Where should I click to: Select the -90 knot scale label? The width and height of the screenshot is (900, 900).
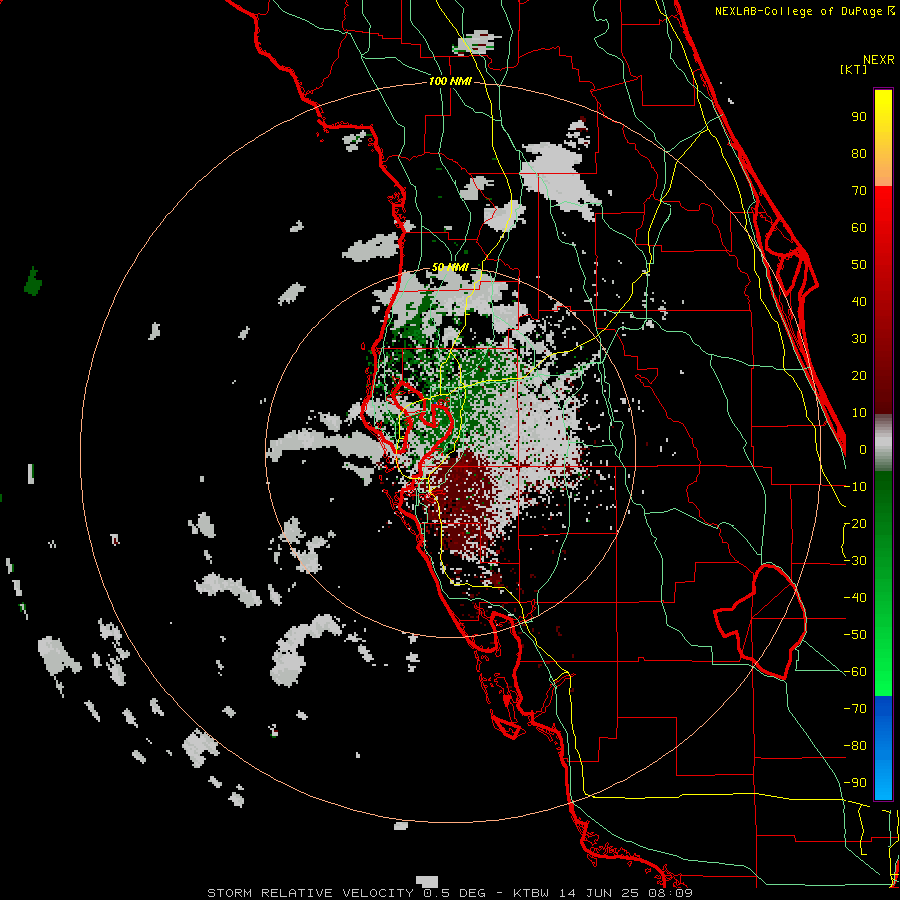pos(855,783)
